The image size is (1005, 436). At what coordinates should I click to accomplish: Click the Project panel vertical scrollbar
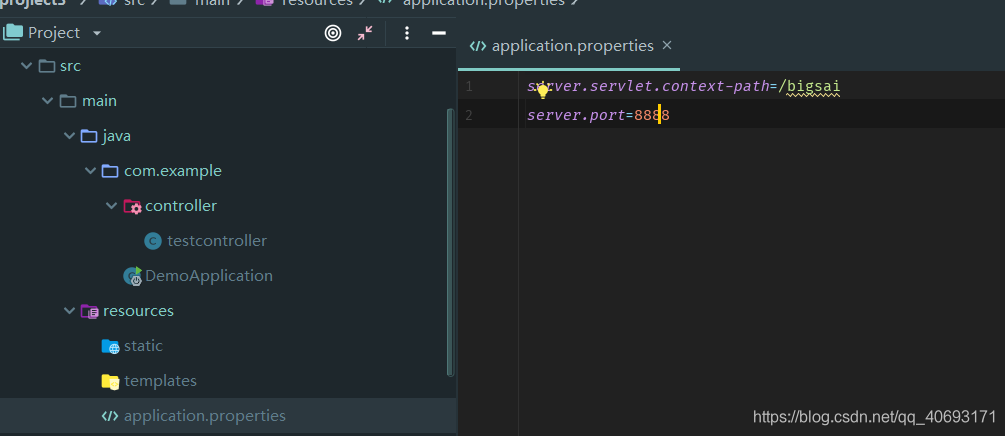[x=450, y=242]
